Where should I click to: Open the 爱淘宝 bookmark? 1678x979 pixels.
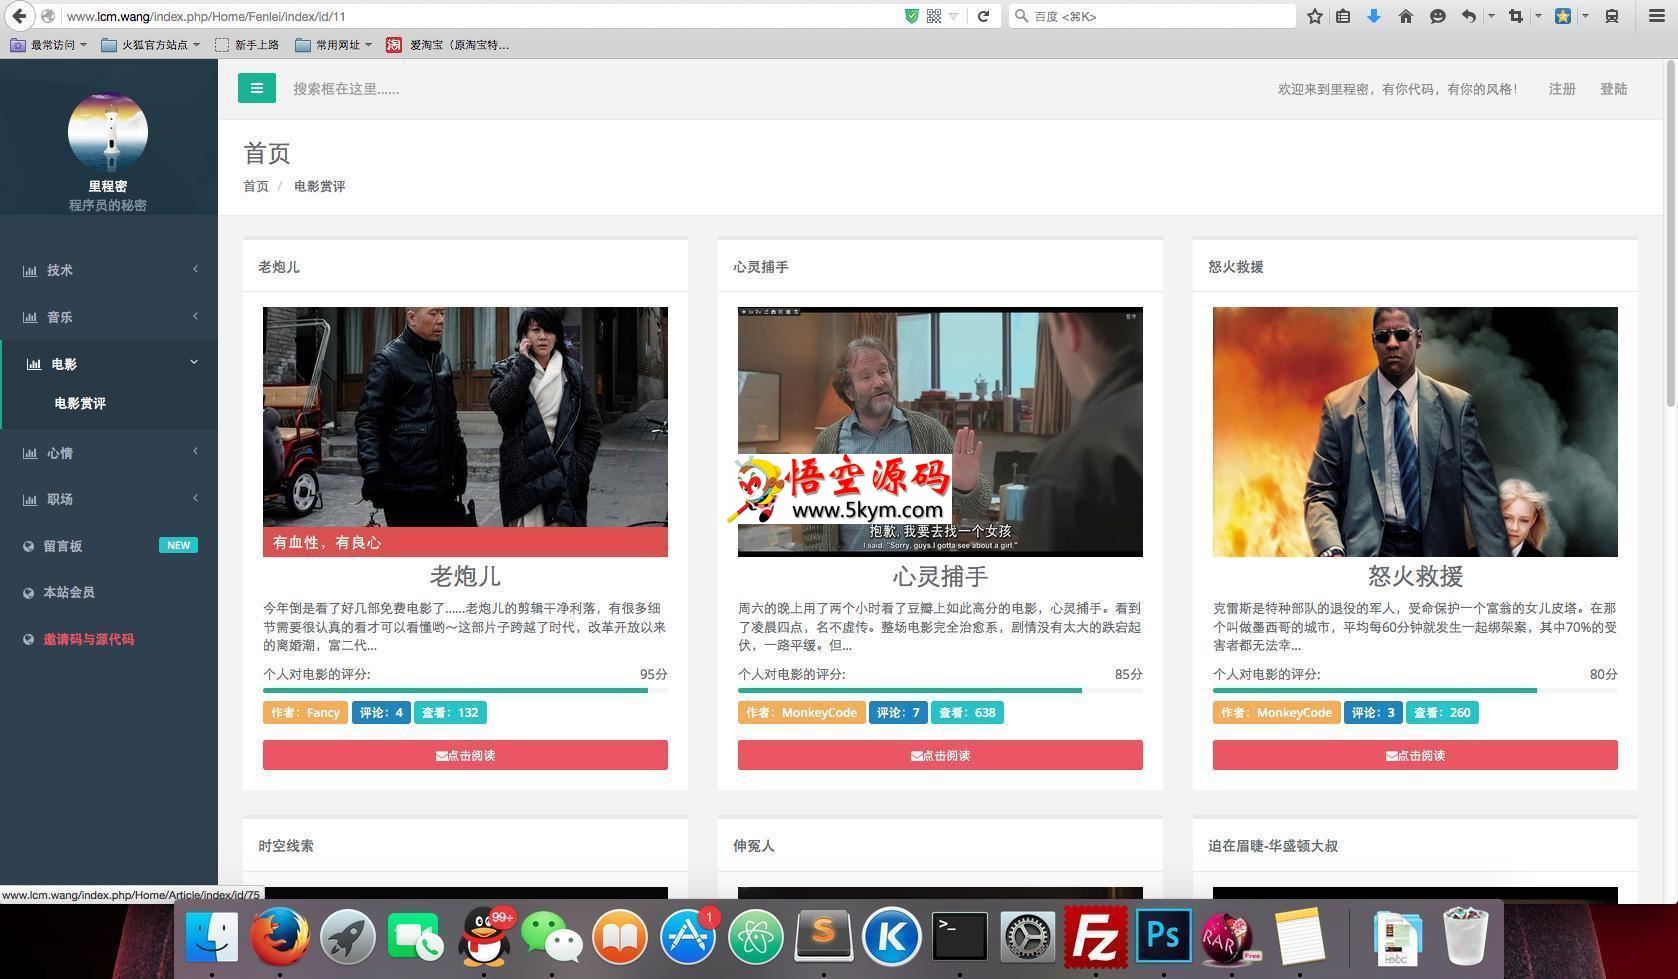[448, 44]
